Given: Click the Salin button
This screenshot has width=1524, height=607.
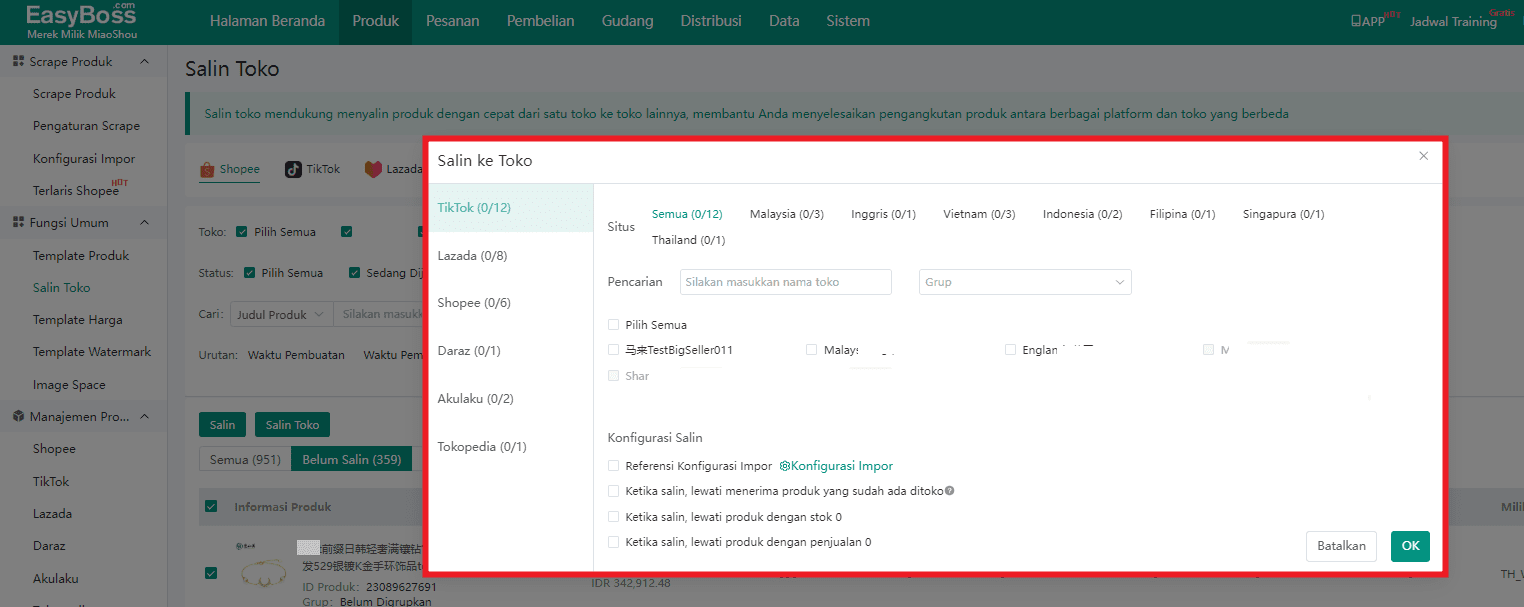Looking at the screenshot, I should tap(222, 425).
